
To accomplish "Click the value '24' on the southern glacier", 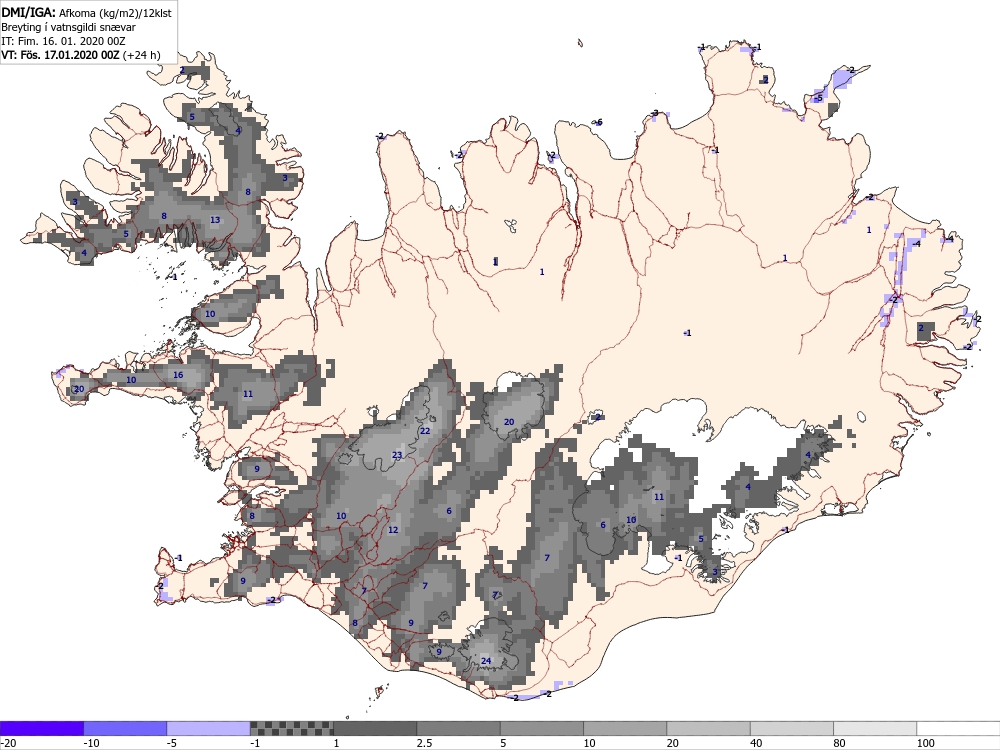I will pos(486,661).
